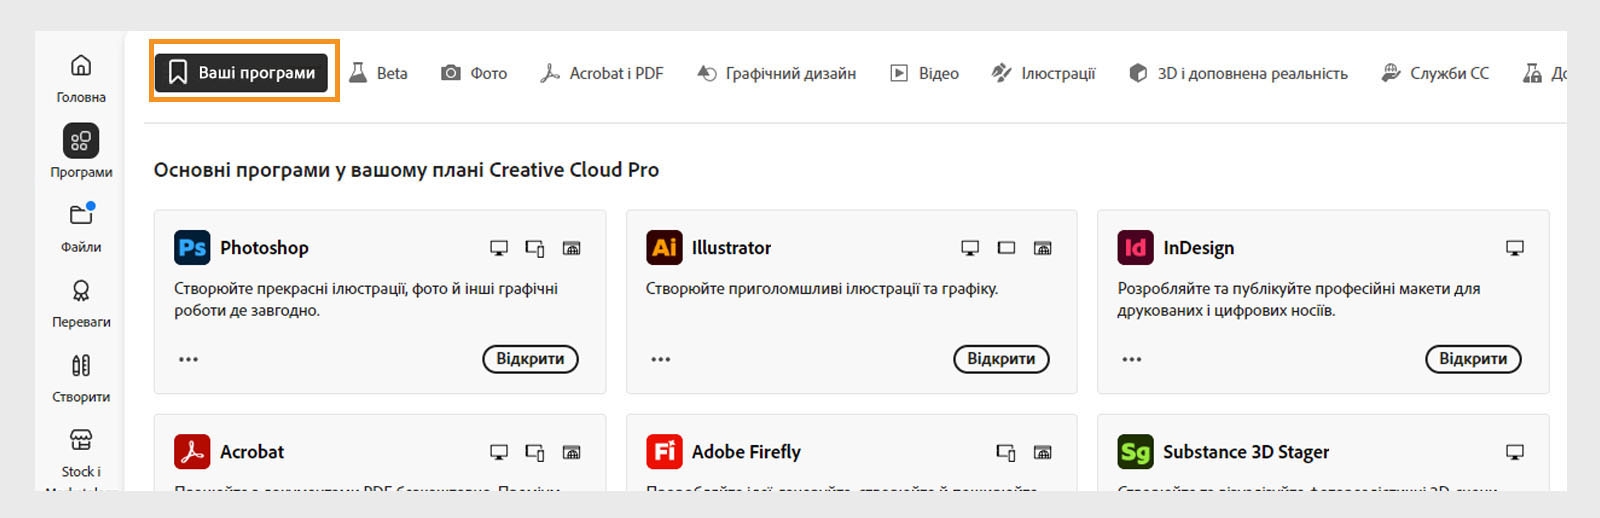Click Photoshop desktop platform icon
The width and height of the screenshot is (1600, 518).
(x=499, y=248)
